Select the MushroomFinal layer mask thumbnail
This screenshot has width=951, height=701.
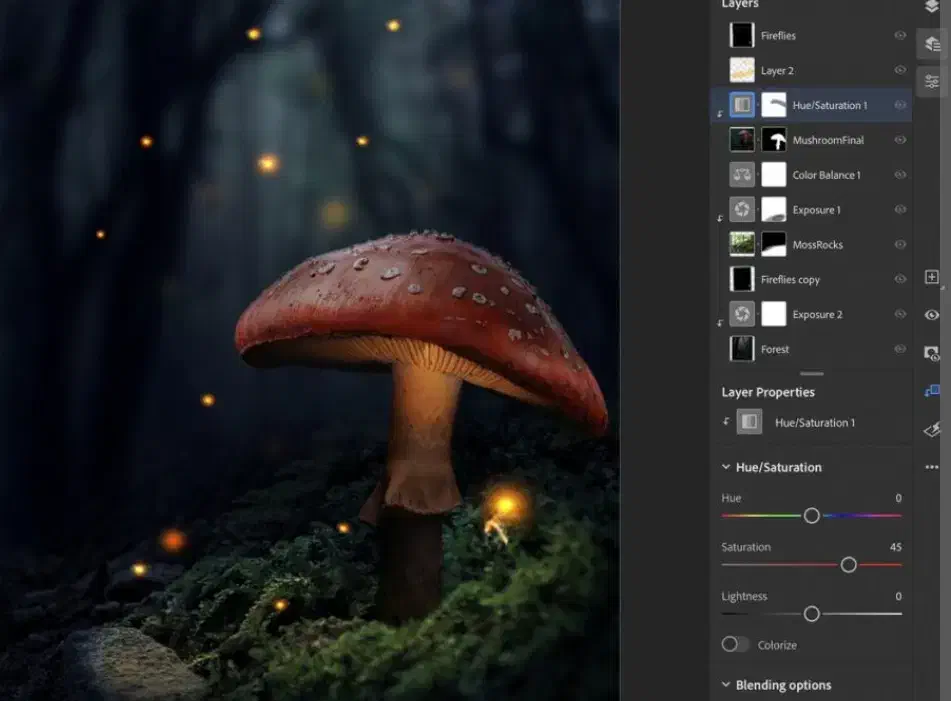coord(774,140)
